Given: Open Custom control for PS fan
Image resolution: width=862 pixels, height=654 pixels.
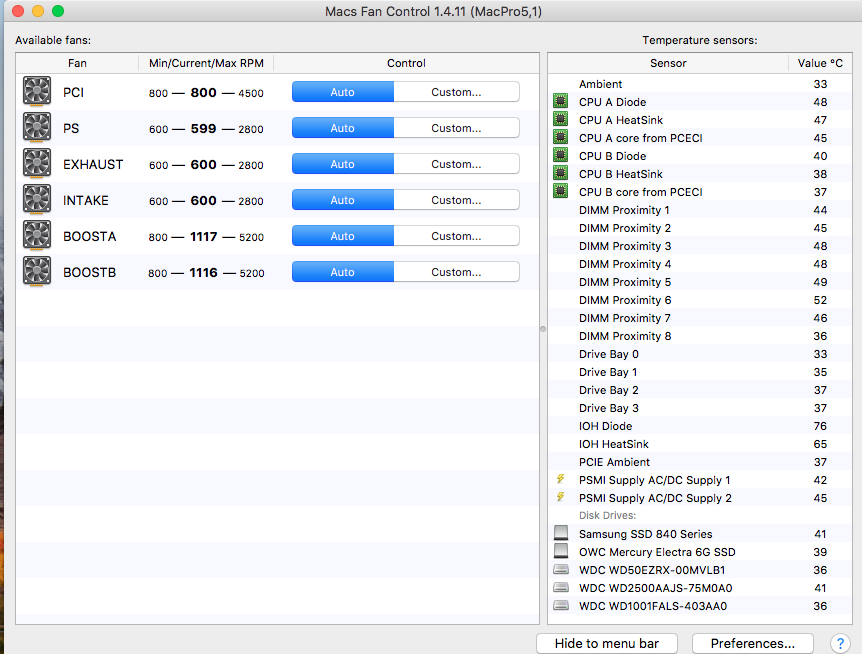Looking at the screenshot, I should click(456, 128).
